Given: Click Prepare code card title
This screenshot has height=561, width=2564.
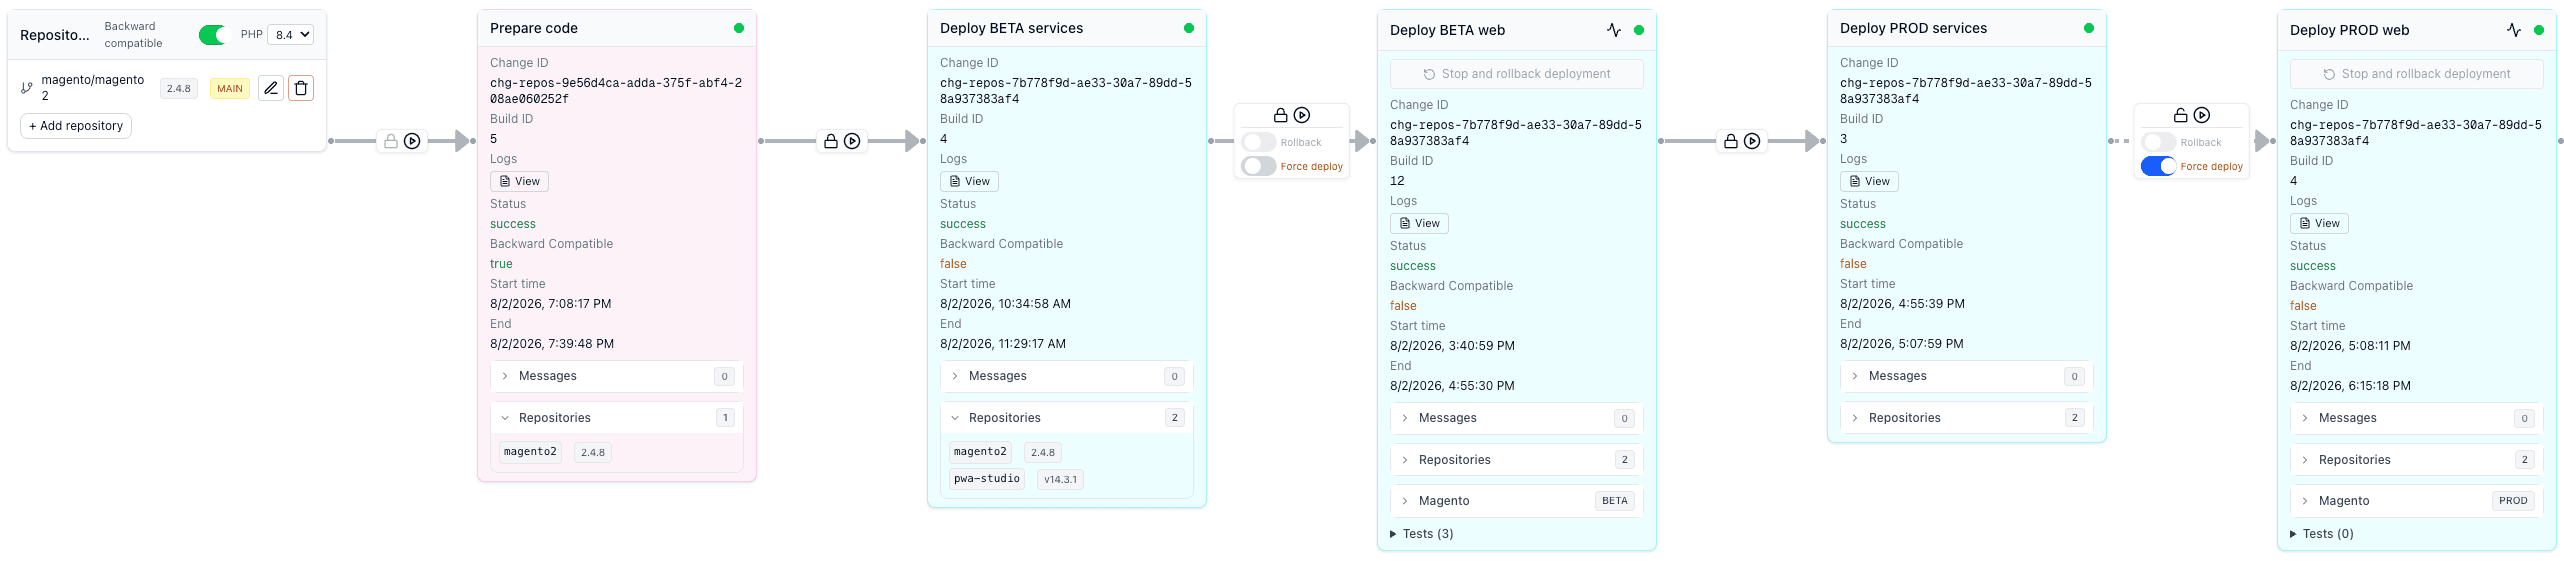Looking at the screenshot, I should (534, 28).
